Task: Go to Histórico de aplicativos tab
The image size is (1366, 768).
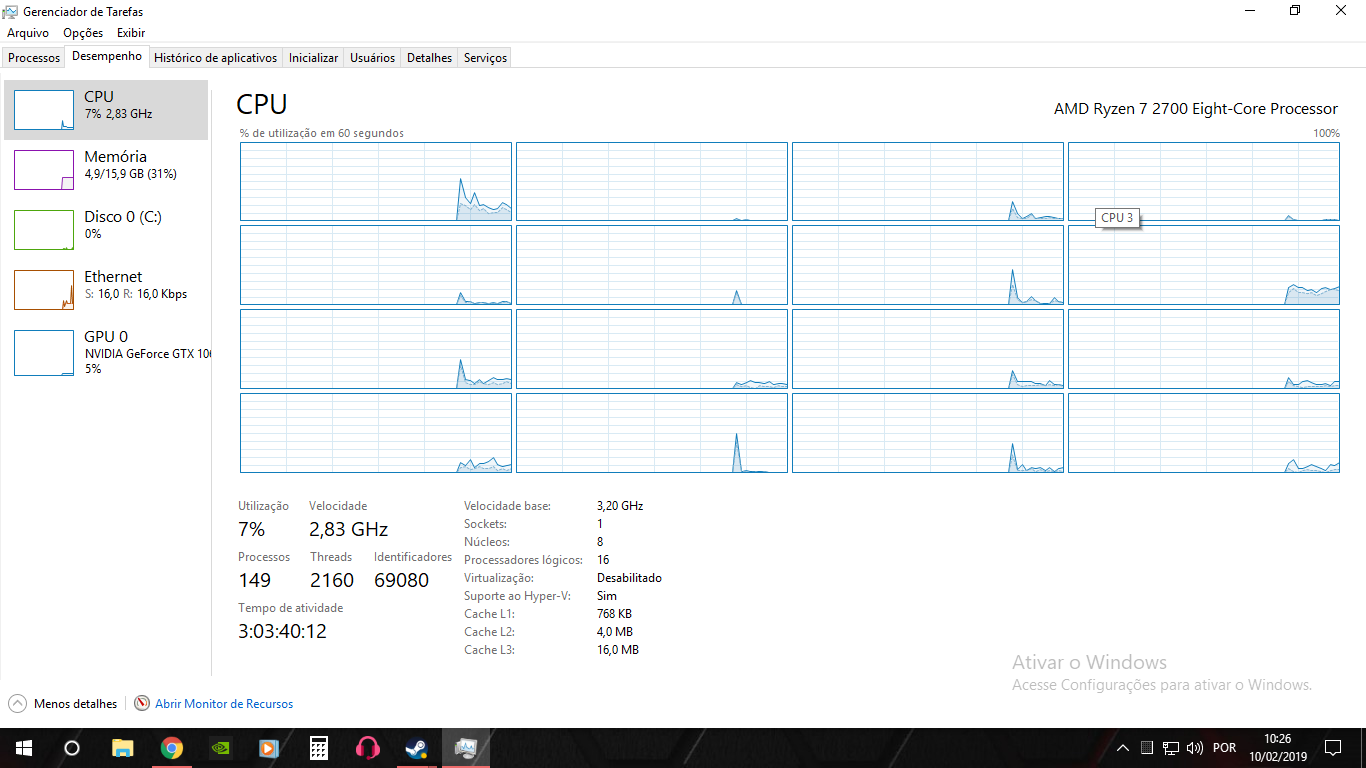Action: tap(215, 58)
